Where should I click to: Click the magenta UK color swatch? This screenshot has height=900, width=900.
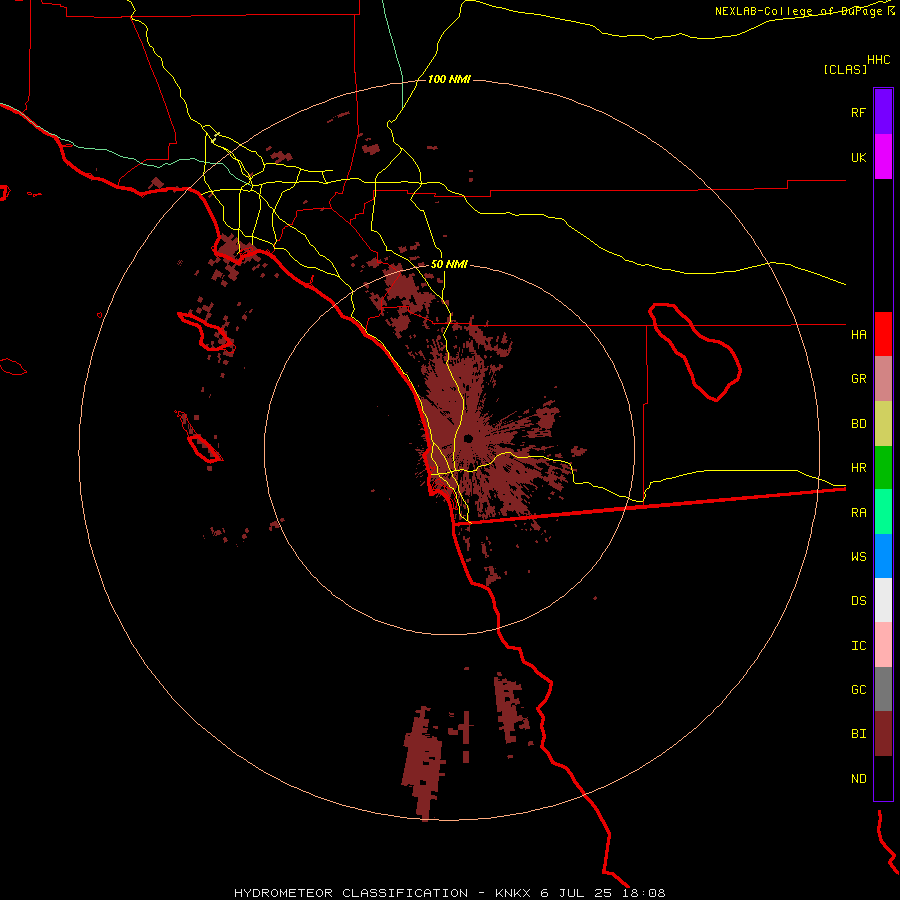tap(883, 157)
